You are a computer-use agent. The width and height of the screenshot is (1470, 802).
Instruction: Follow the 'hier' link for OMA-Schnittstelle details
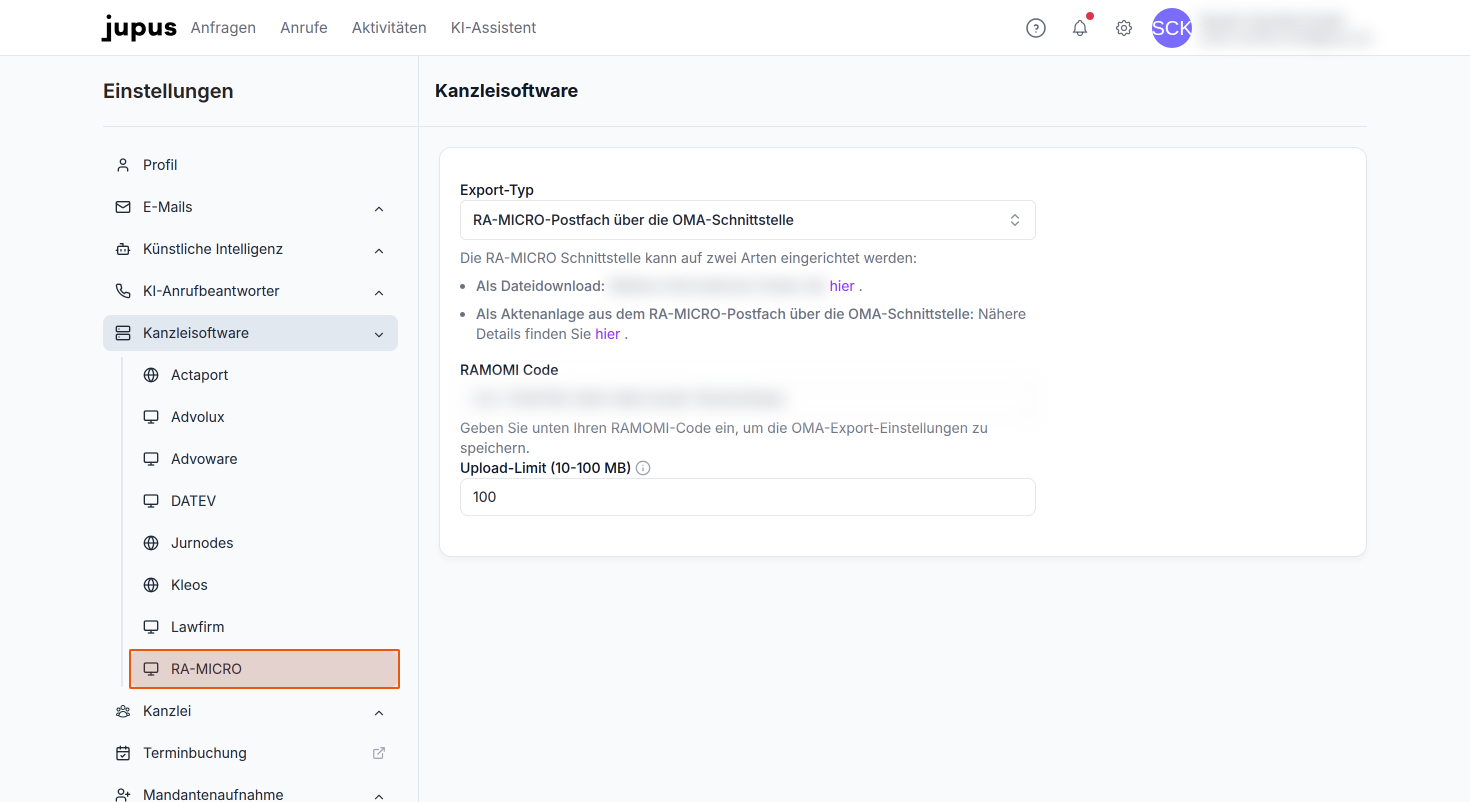607,334
